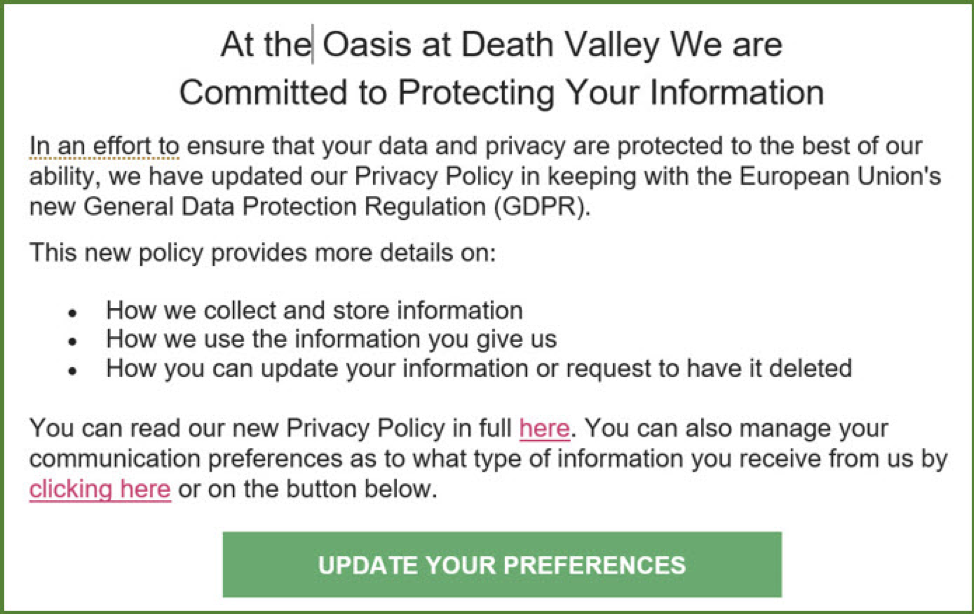Click the dotted-underlined phrase "In an effort to"
This screenshot has height=614, width=974.
click(104, 146)
